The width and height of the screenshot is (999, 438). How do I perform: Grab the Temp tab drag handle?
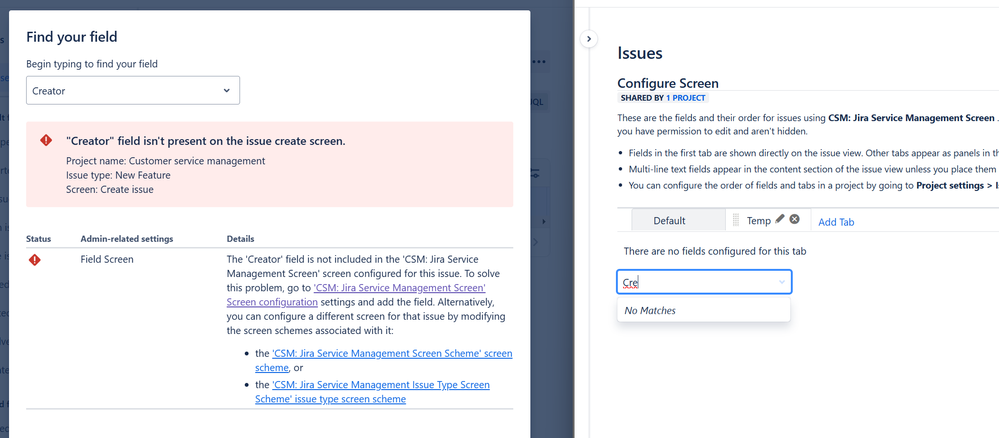(x=736, y=221)
